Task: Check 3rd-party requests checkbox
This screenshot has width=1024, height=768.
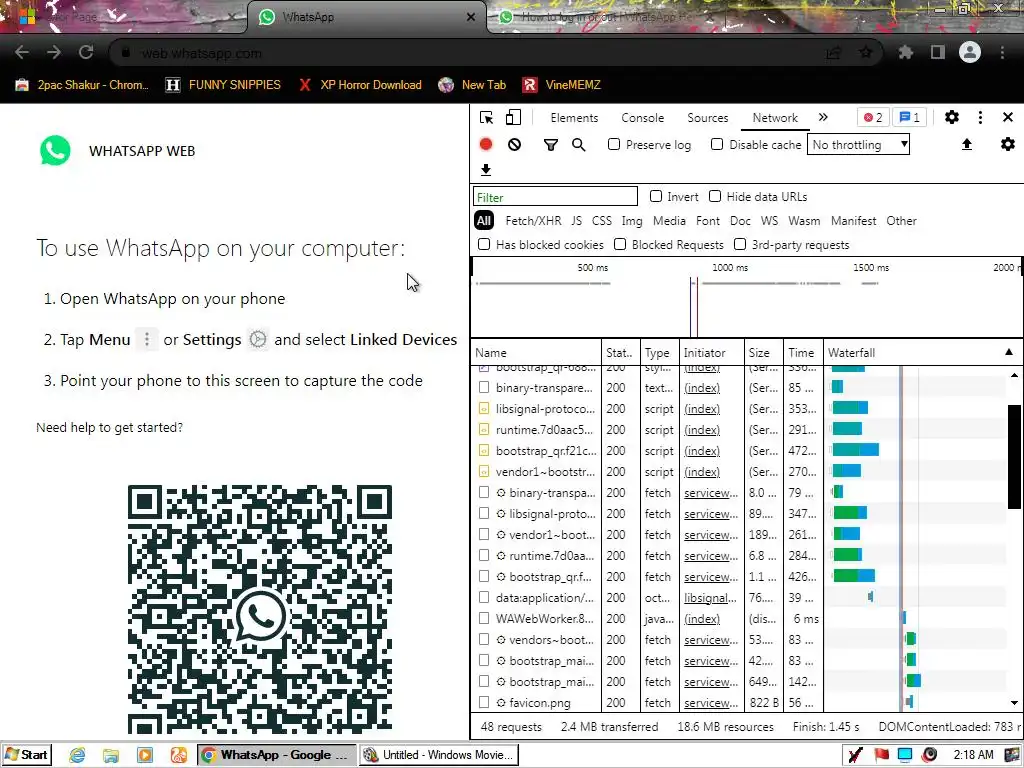Action: tap(740, 244)
